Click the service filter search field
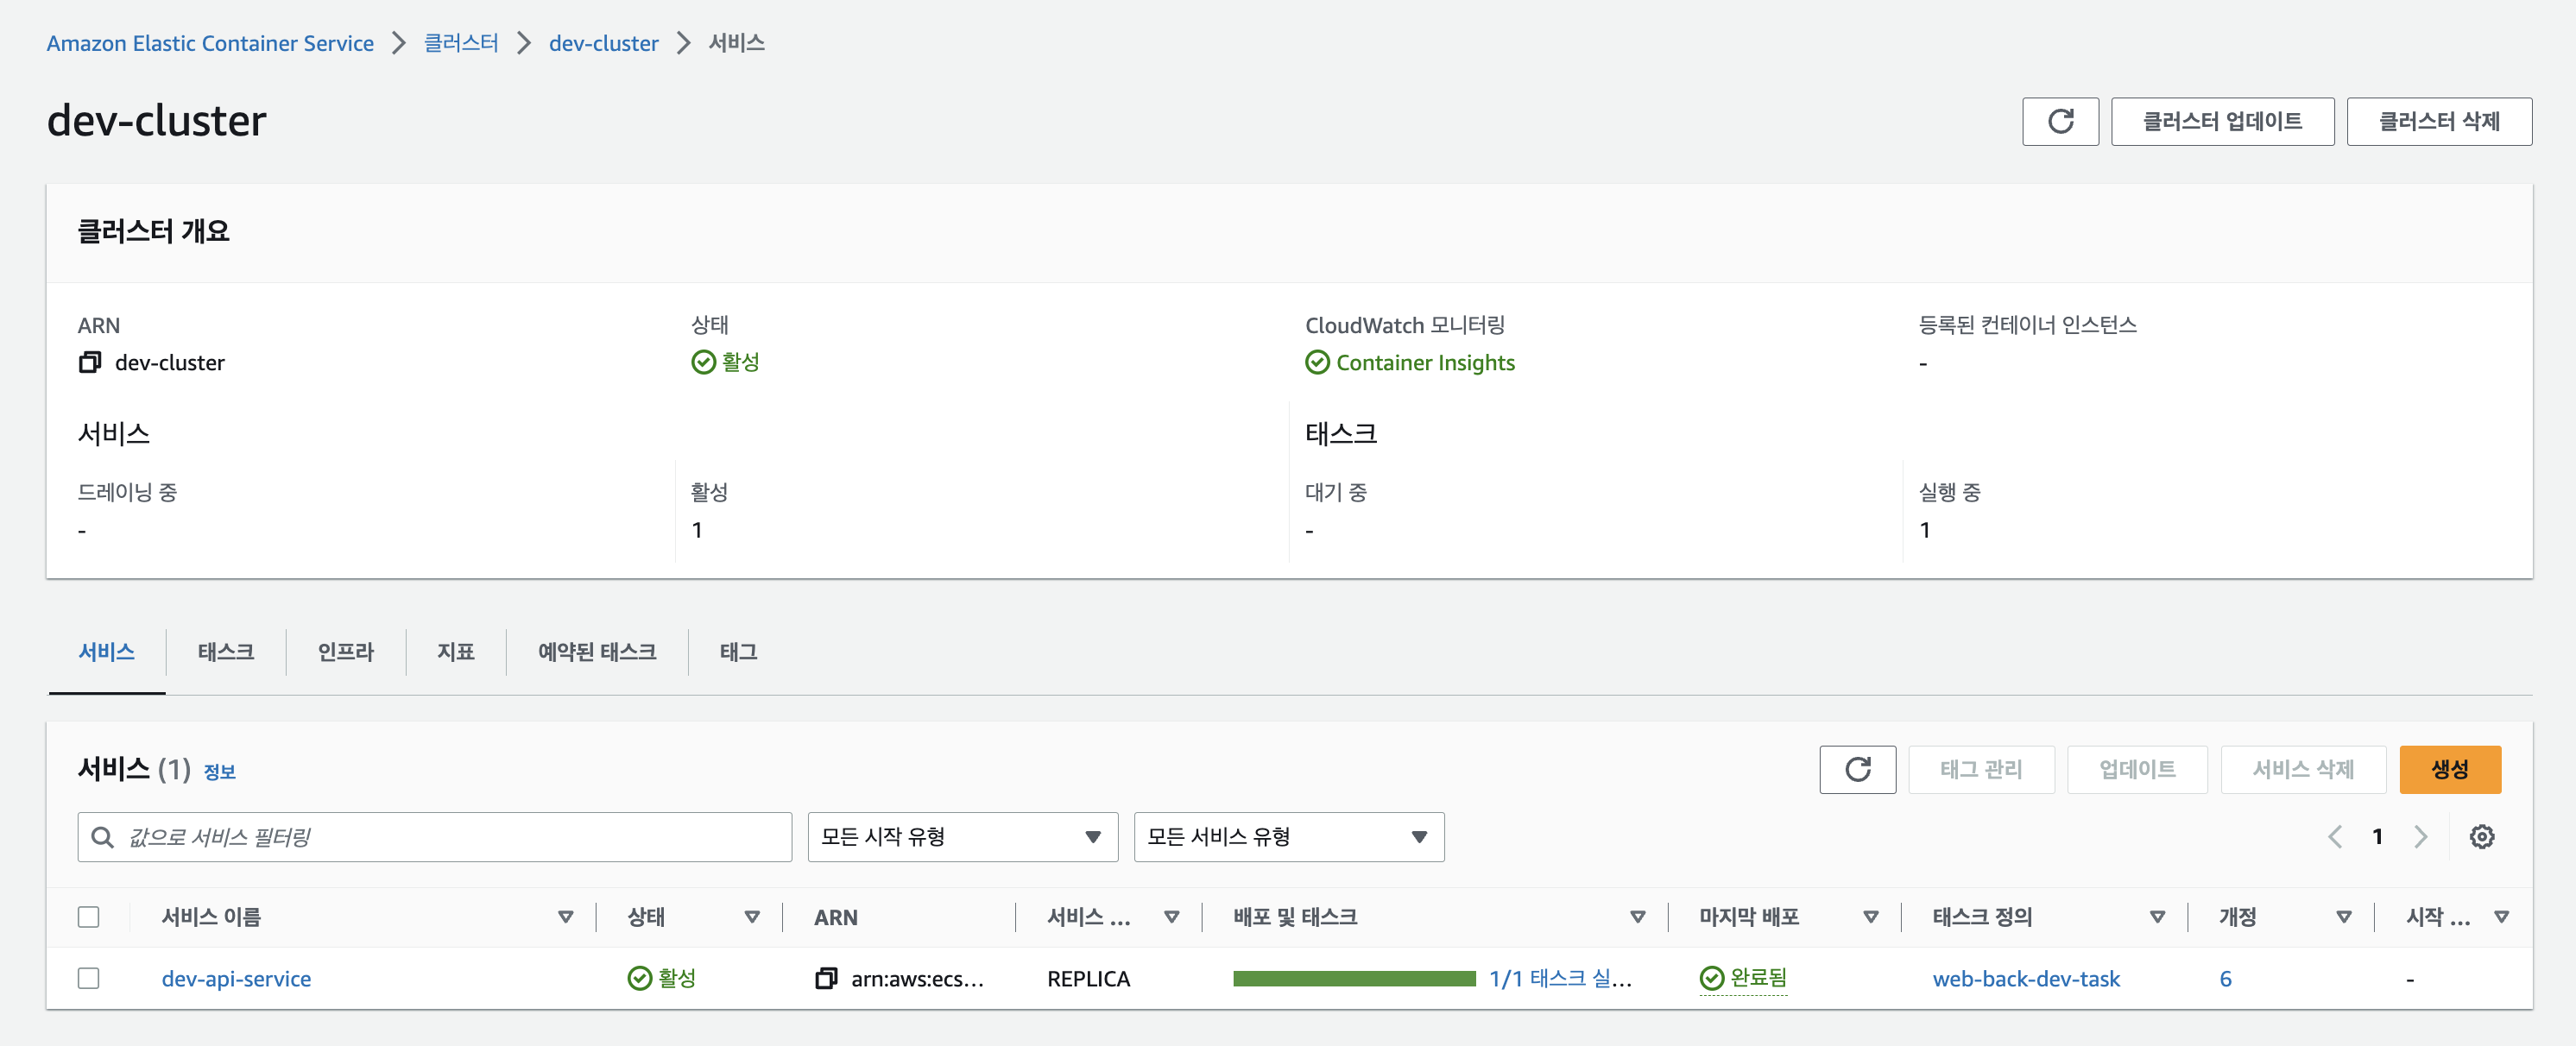Image resolution: width=2576 pixels, height=1046 pixels. pos(434,836)
